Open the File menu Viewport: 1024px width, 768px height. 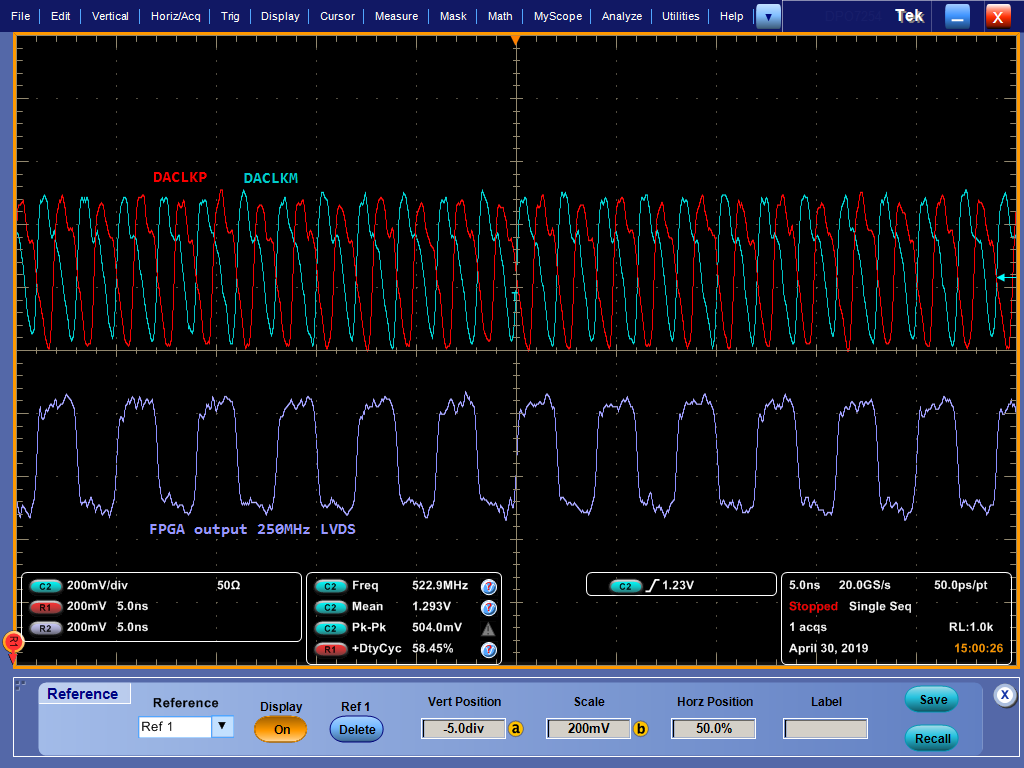pyautogui.click(x=20, y=16)
